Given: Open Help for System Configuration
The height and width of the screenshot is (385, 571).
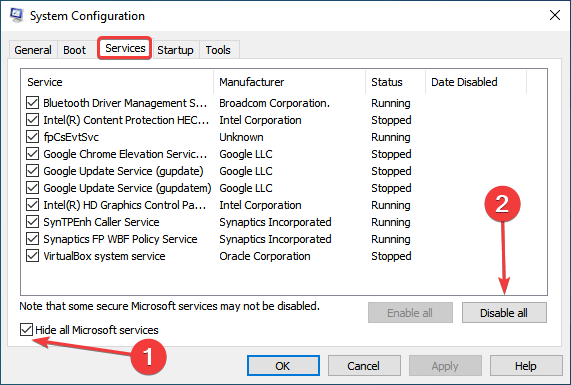Looking at the screenshot, I should coord(525,366).
